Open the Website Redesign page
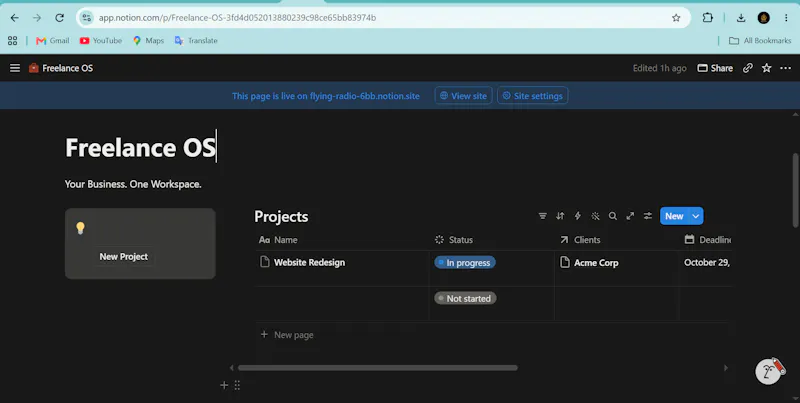The width and height of the screenshot is (800, 403). point(309,262)
